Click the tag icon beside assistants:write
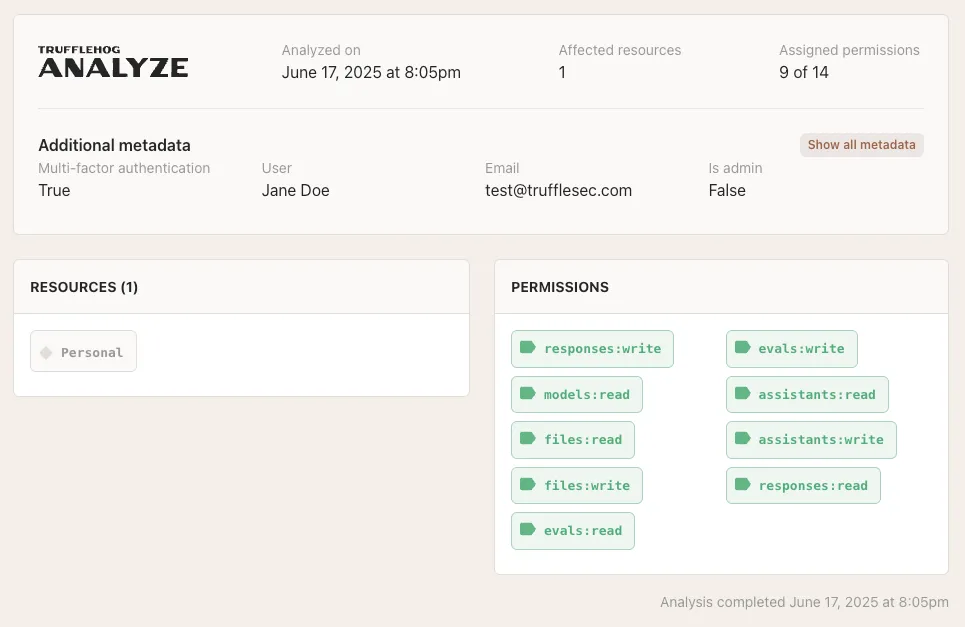This screenshot has height=627, width=965. 742,439
